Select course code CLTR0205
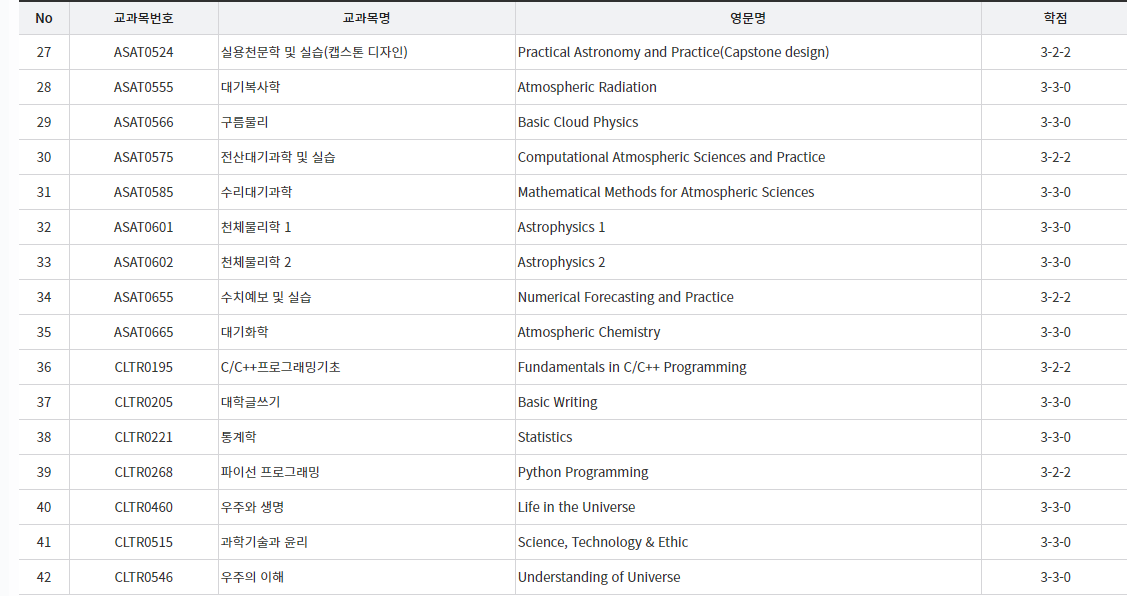The height and width of the screenshot is (596, 1127). pos(144,403)
